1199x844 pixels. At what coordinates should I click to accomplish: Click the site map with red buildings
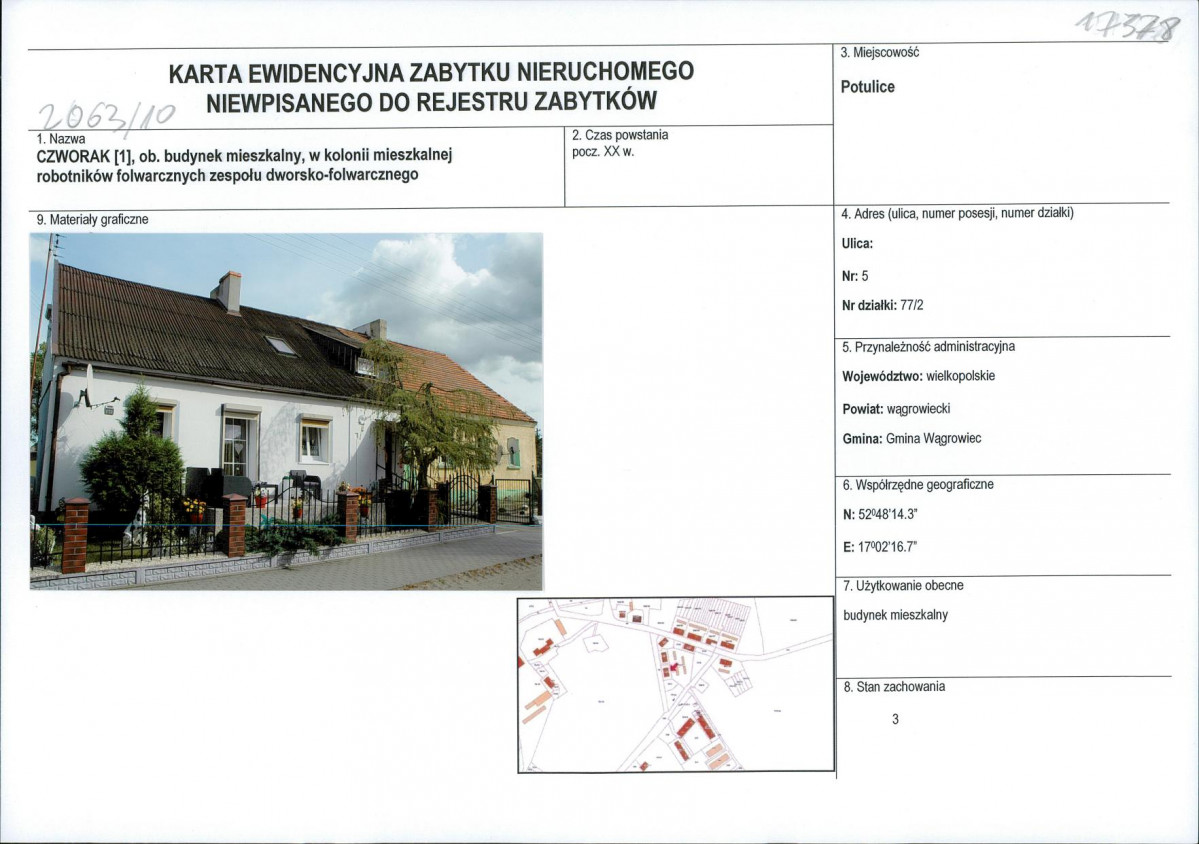[676, 684]
